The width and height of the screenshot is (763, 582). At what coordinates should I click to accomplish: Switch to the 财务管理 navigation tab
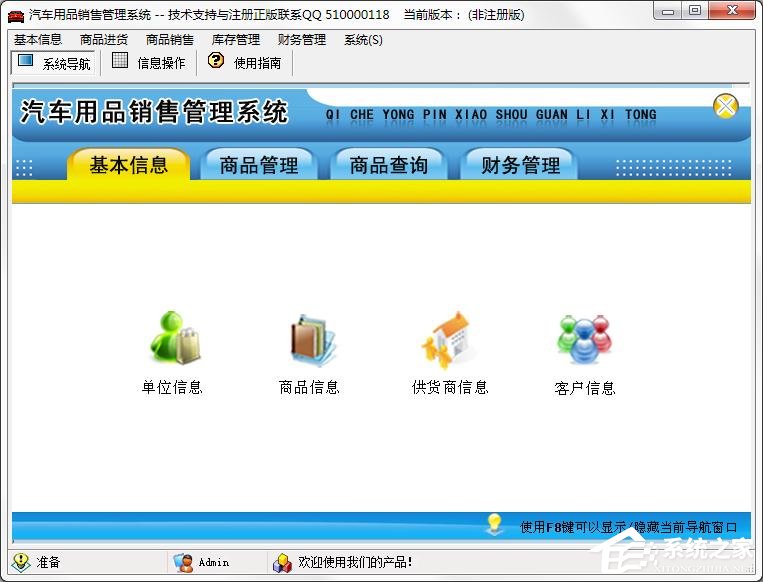[x=520, y=164]
